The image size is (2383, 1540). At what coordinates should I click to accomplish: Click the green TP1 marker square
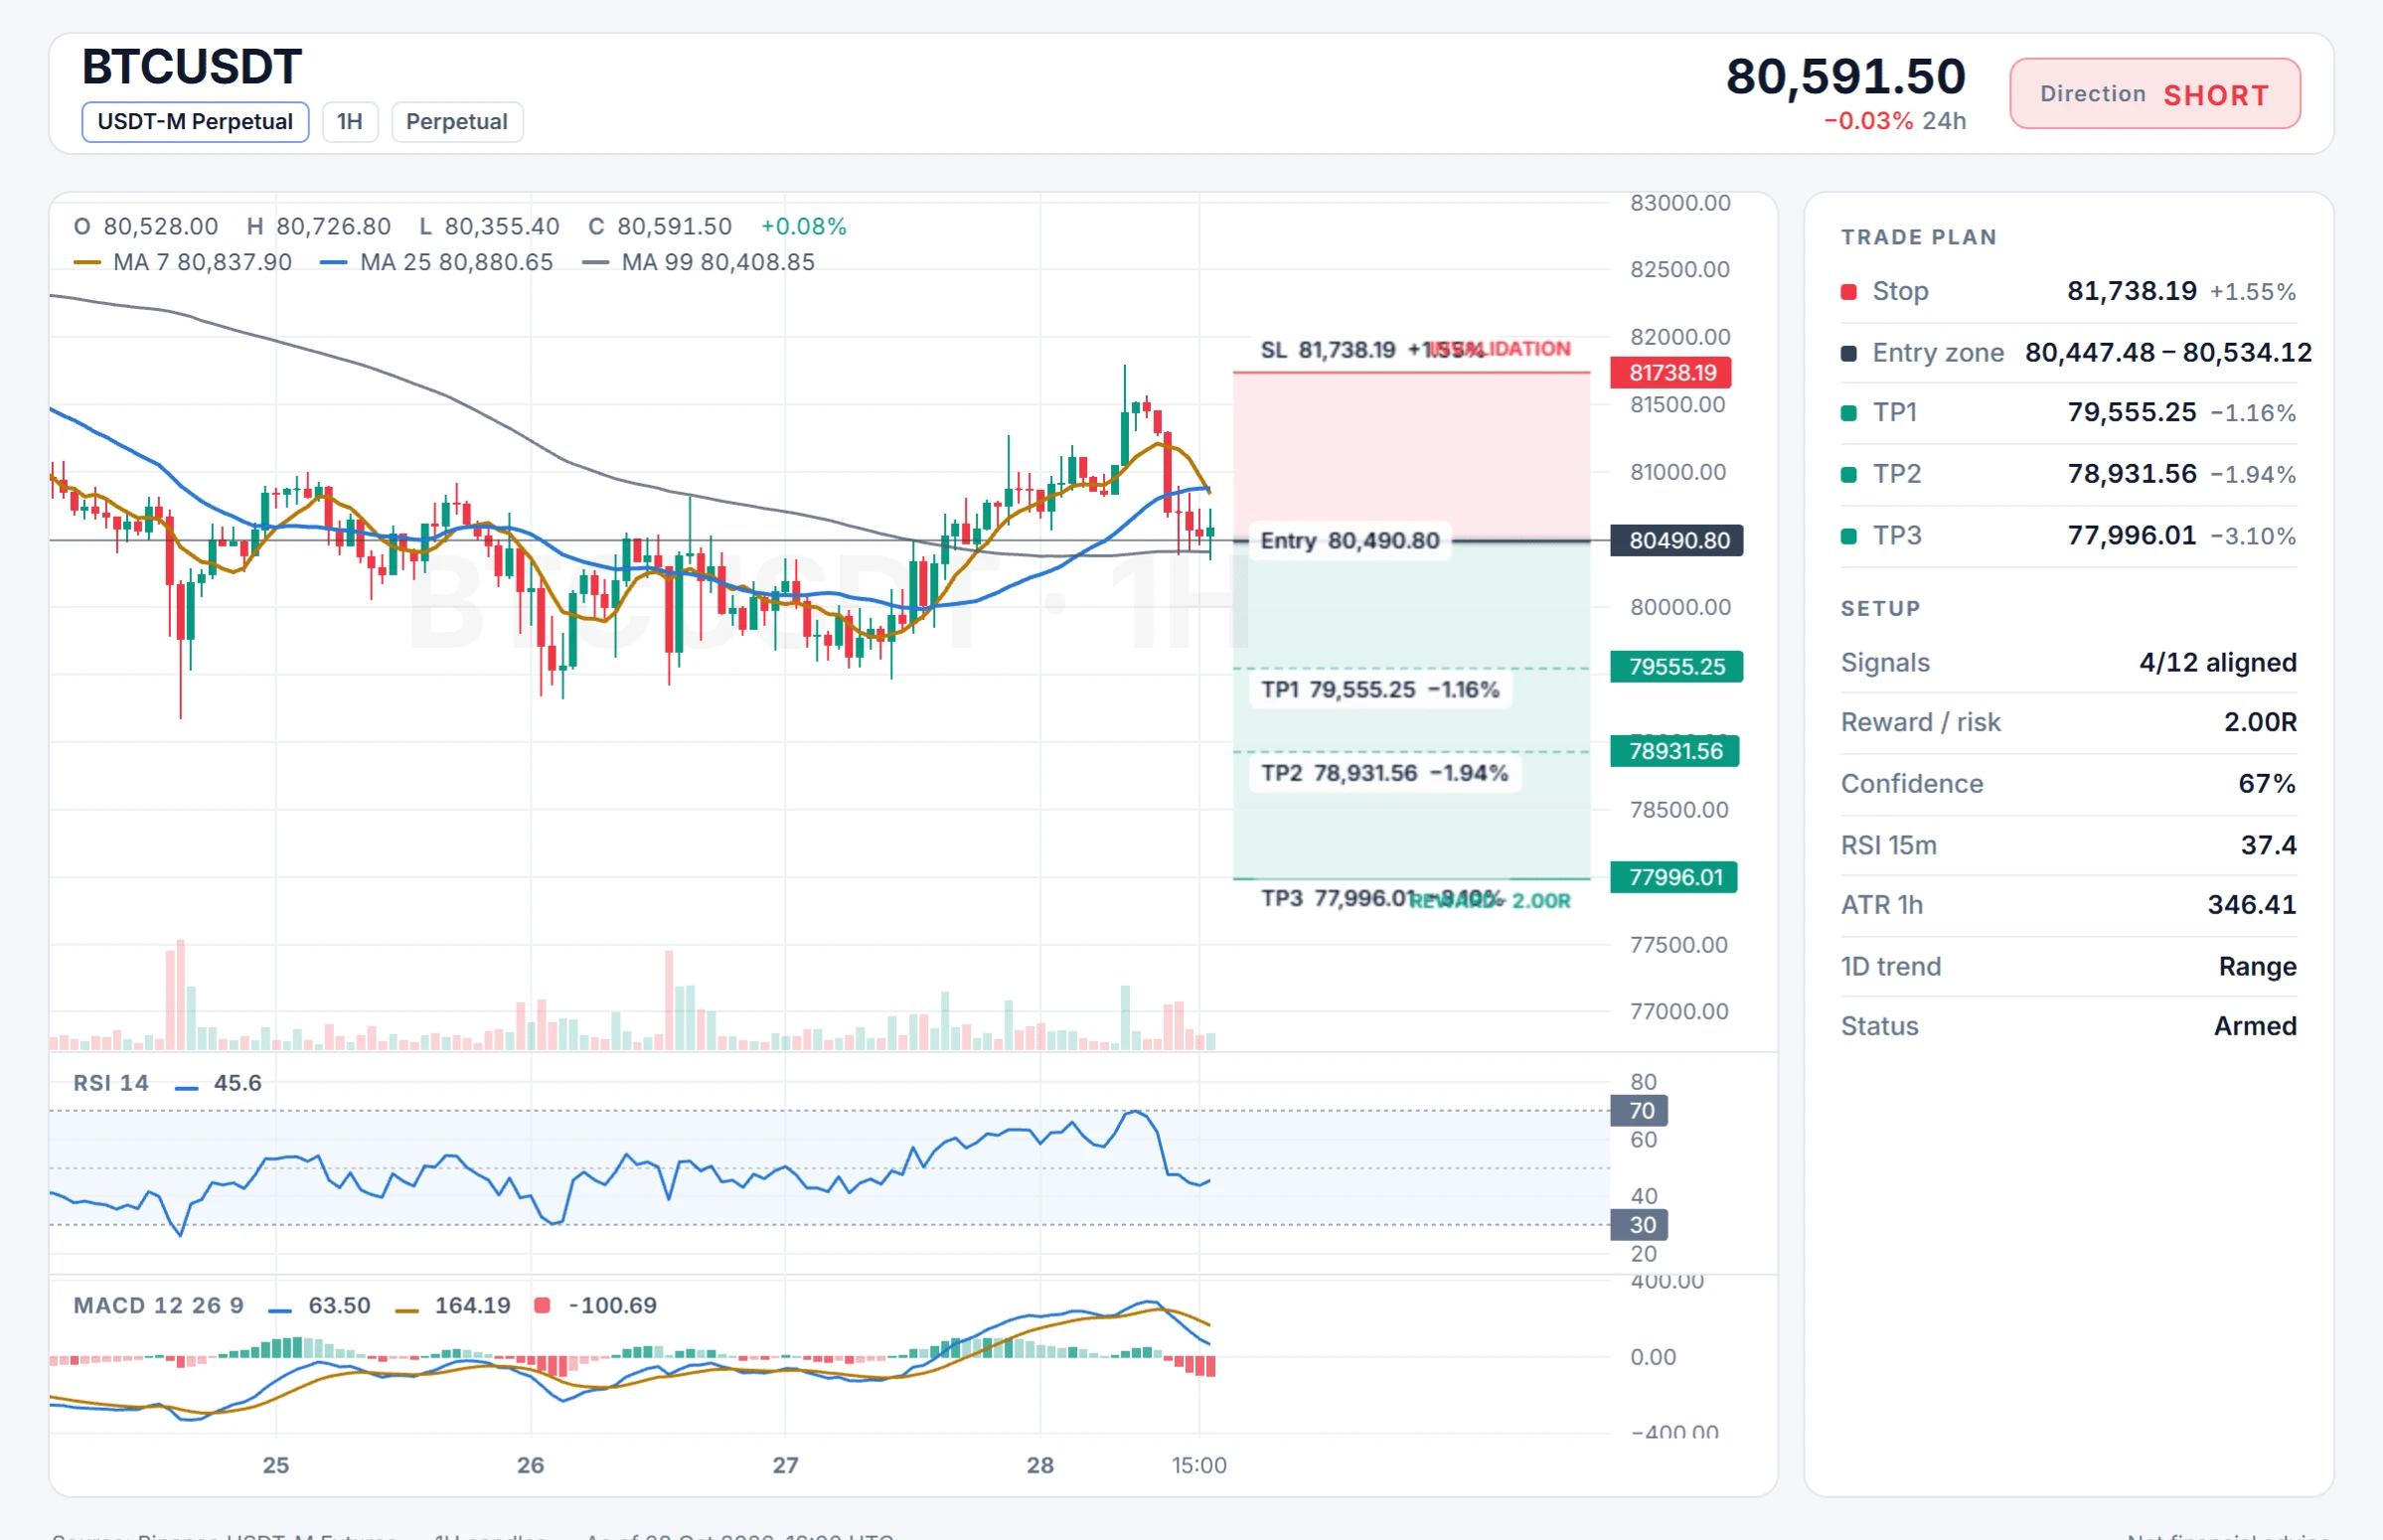coord(1849,413)
